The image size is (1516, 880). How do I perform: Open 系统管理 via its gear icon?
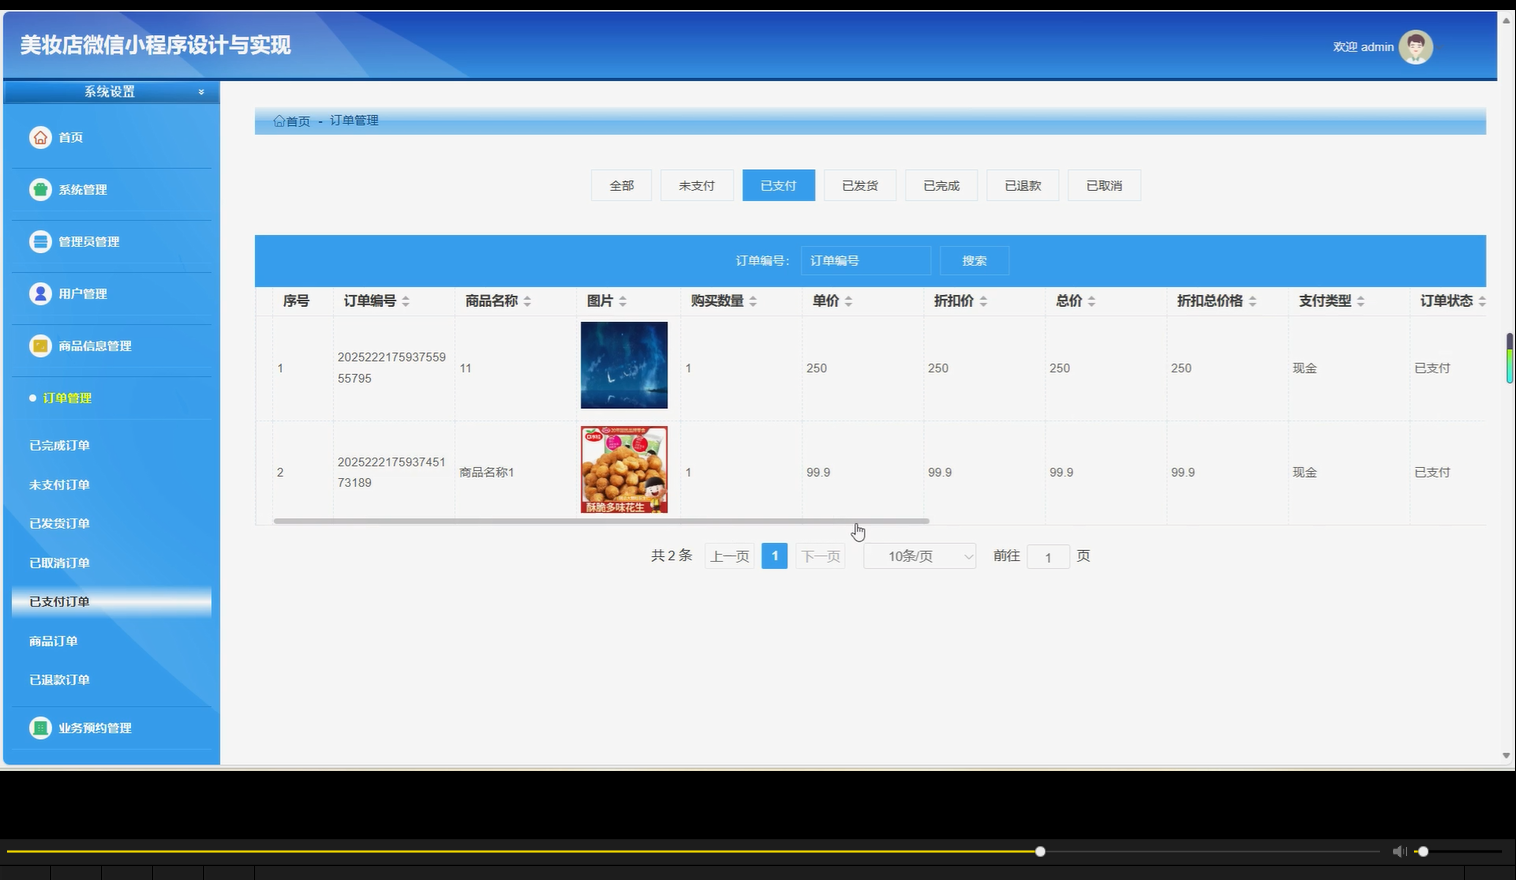[40, 189]
